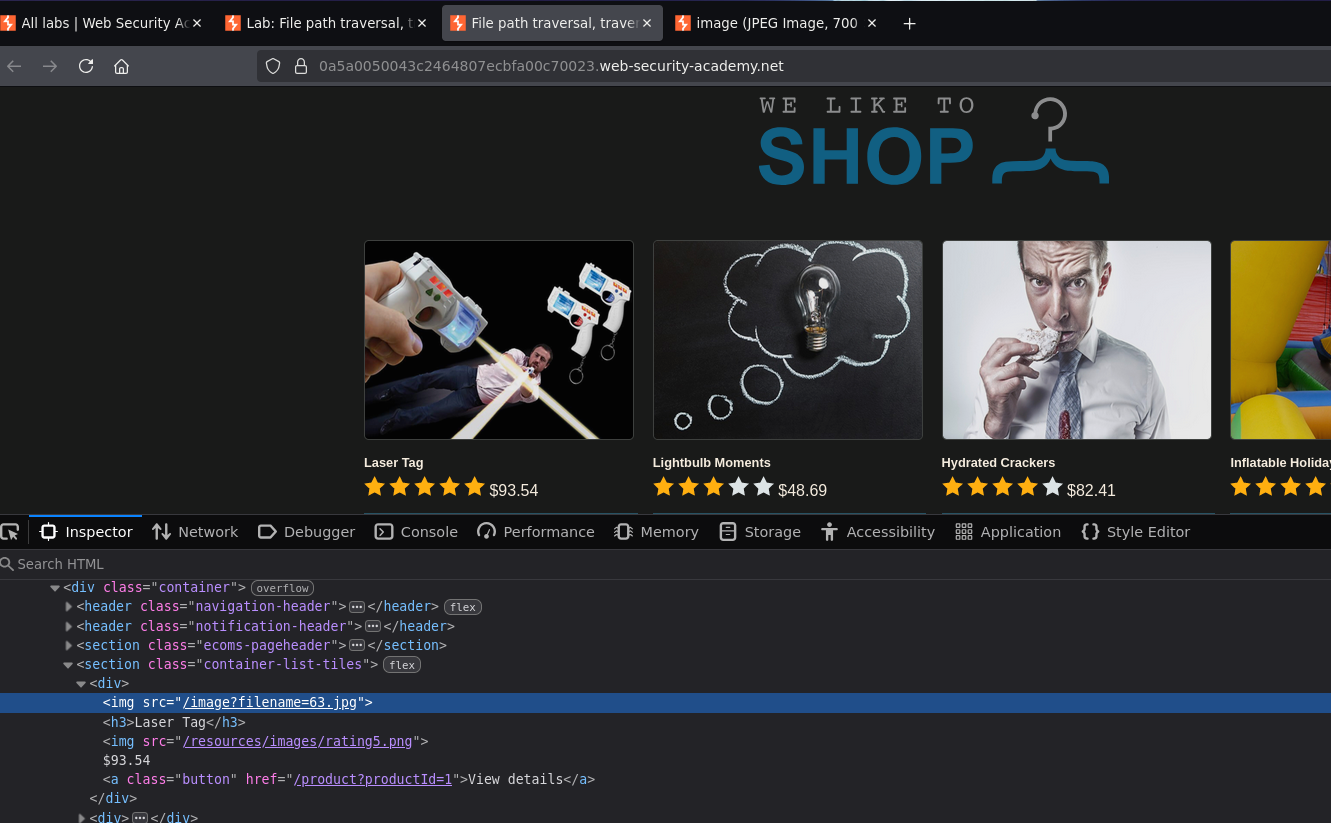1331x823 pixels.
Task: Expand the ecoms-pageheader section
Action: tap(69, 645)
